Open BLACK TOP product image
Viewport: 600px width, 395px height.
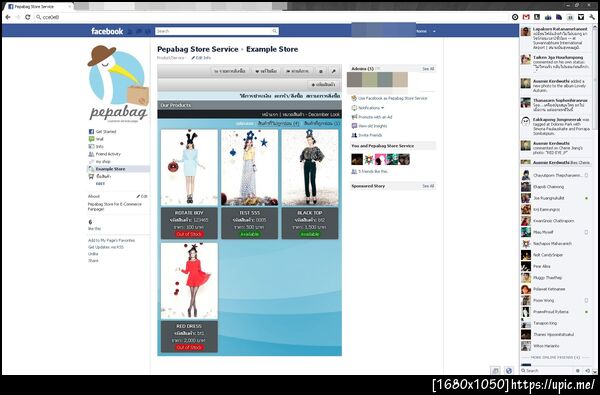pos(310,168)
